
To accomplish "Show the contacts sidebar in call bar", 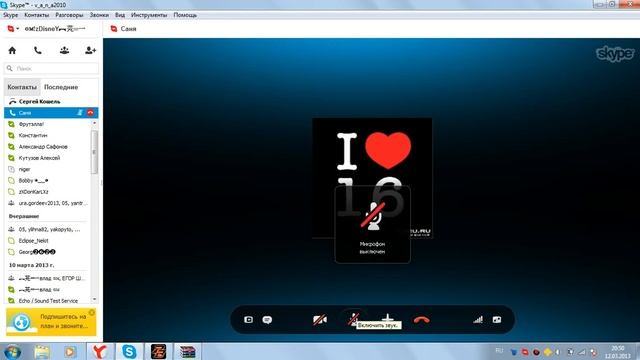I will [249, 320].
